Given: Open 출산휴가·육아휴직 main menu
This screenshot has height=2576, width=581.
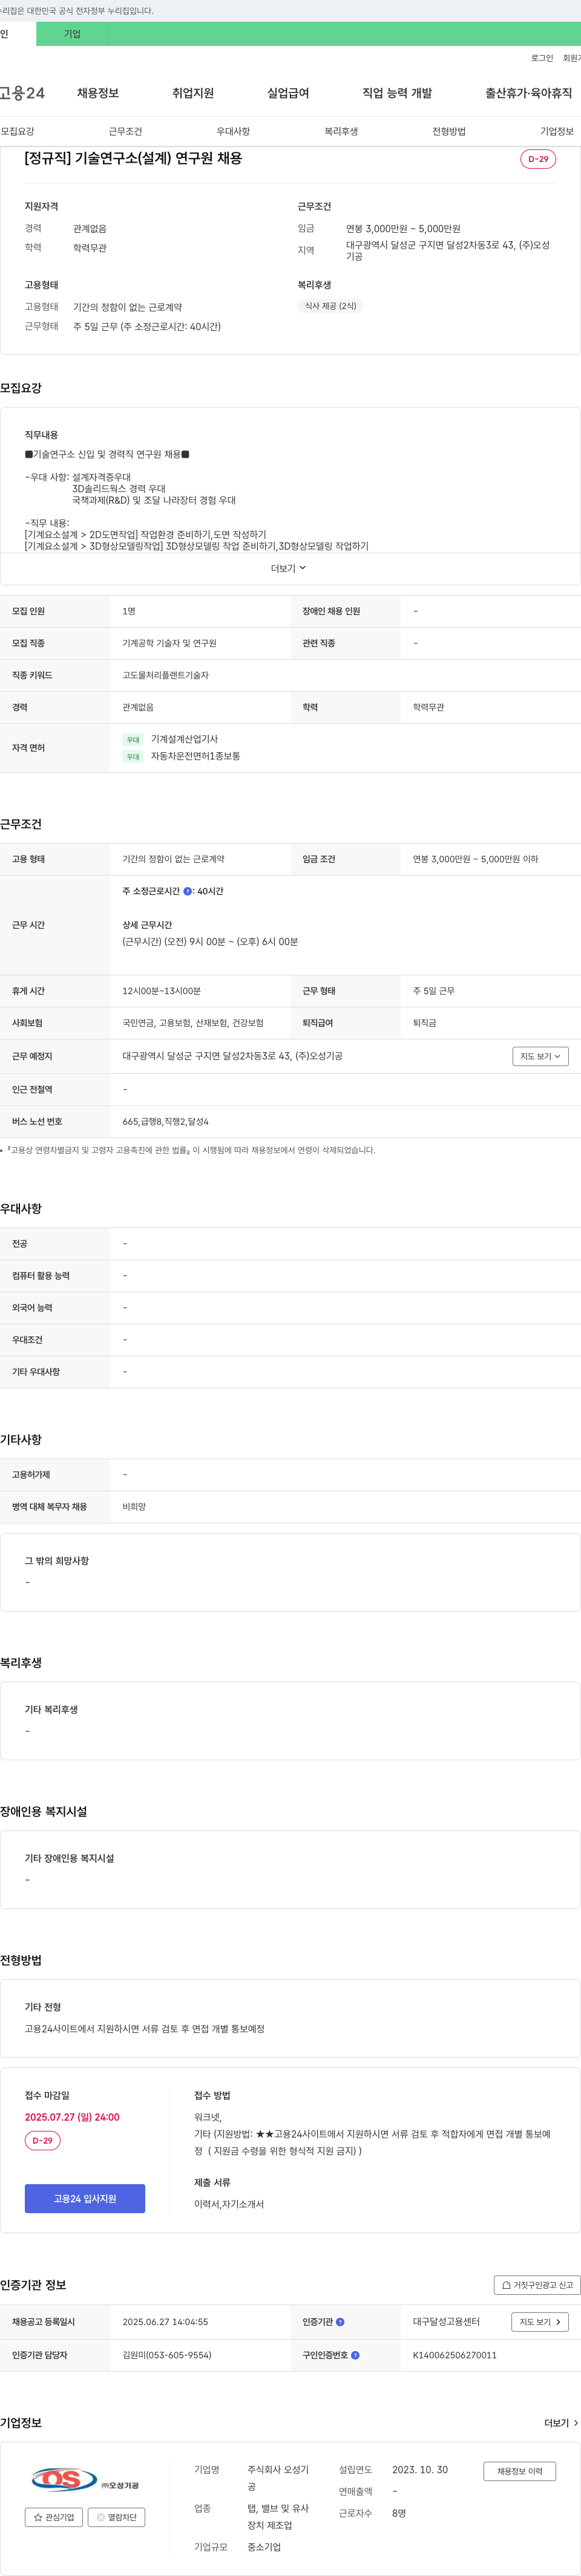Looking at the screenshot, I should (x=529, y=93).
